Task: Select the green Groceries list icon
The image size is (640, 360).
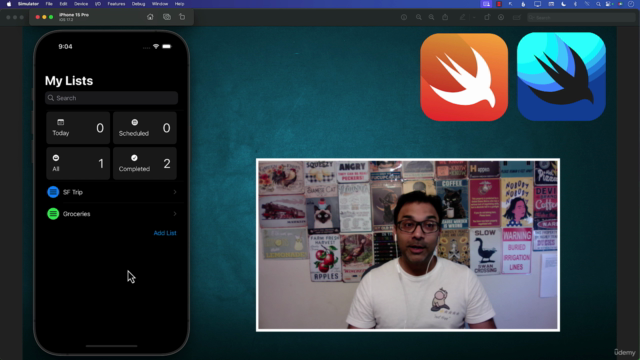Action: click(53, 213)
